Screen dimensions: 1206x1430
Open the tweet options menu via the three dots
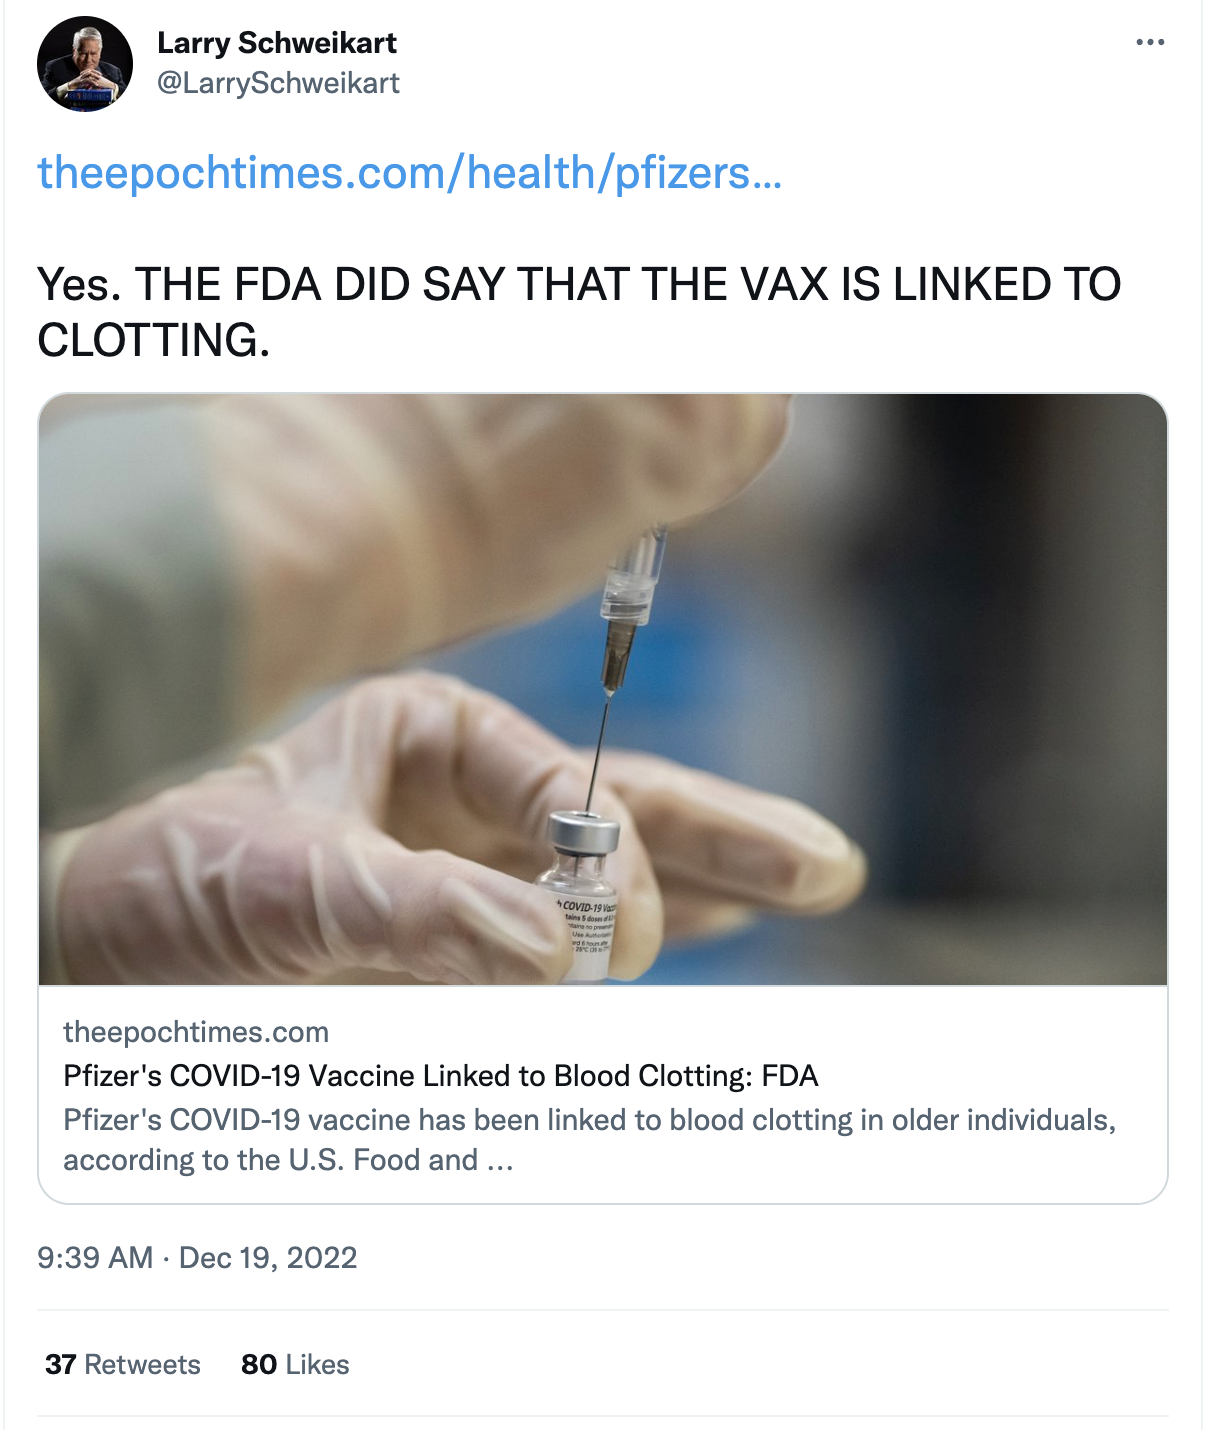pyautogui.click(x=1152, y=42)
